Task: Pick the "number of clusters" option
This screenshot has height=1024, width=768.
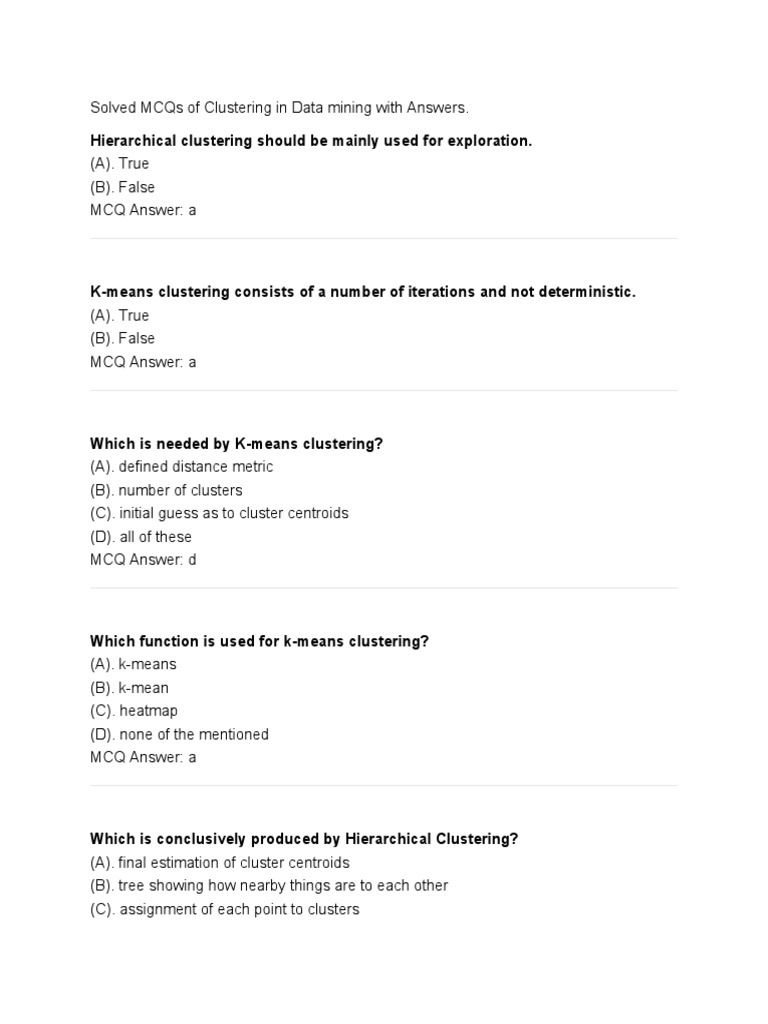Action: pos(166,490)
